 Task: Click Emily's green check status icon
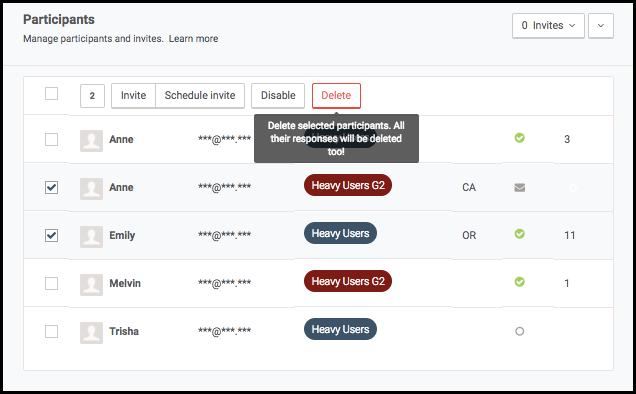click(x=520, y=234)
